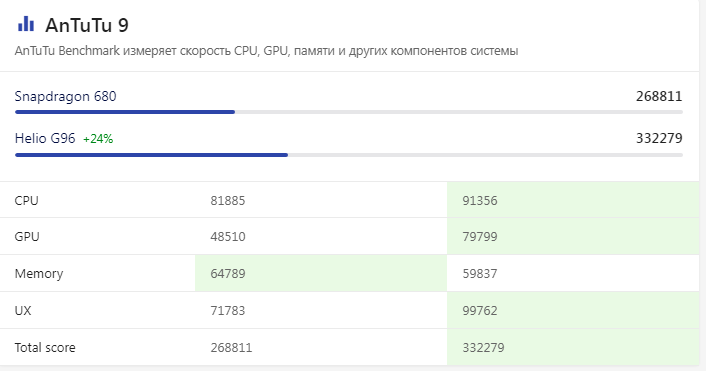Click the UX row label
706x371 pixels.
point(23,311)
